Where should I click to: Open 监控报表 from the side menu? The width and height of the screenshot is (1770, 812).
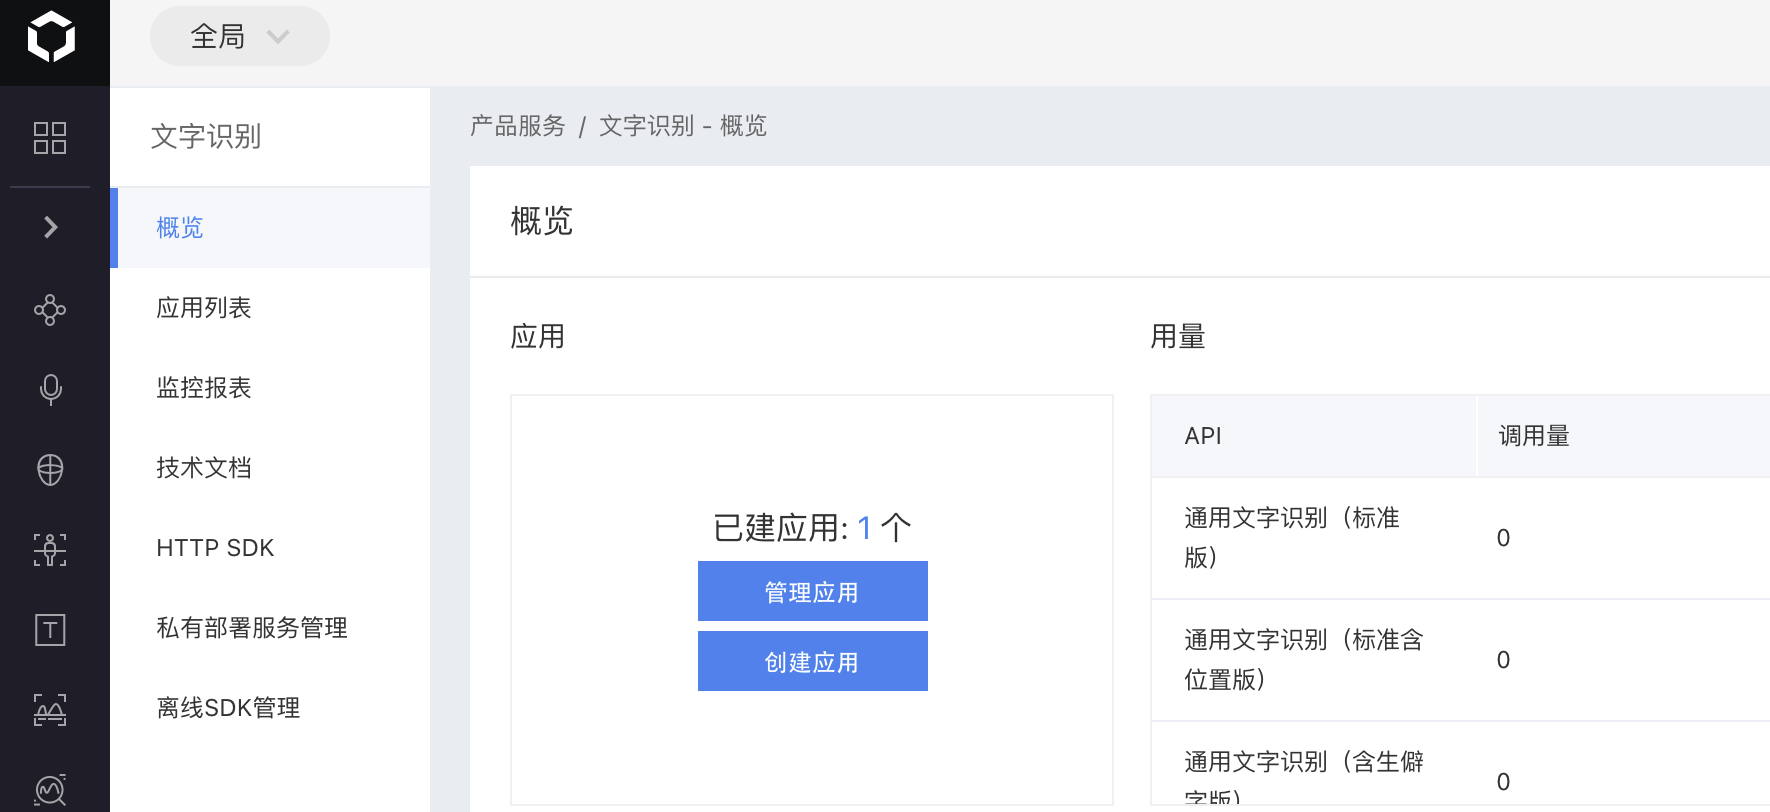pos(204,388)
